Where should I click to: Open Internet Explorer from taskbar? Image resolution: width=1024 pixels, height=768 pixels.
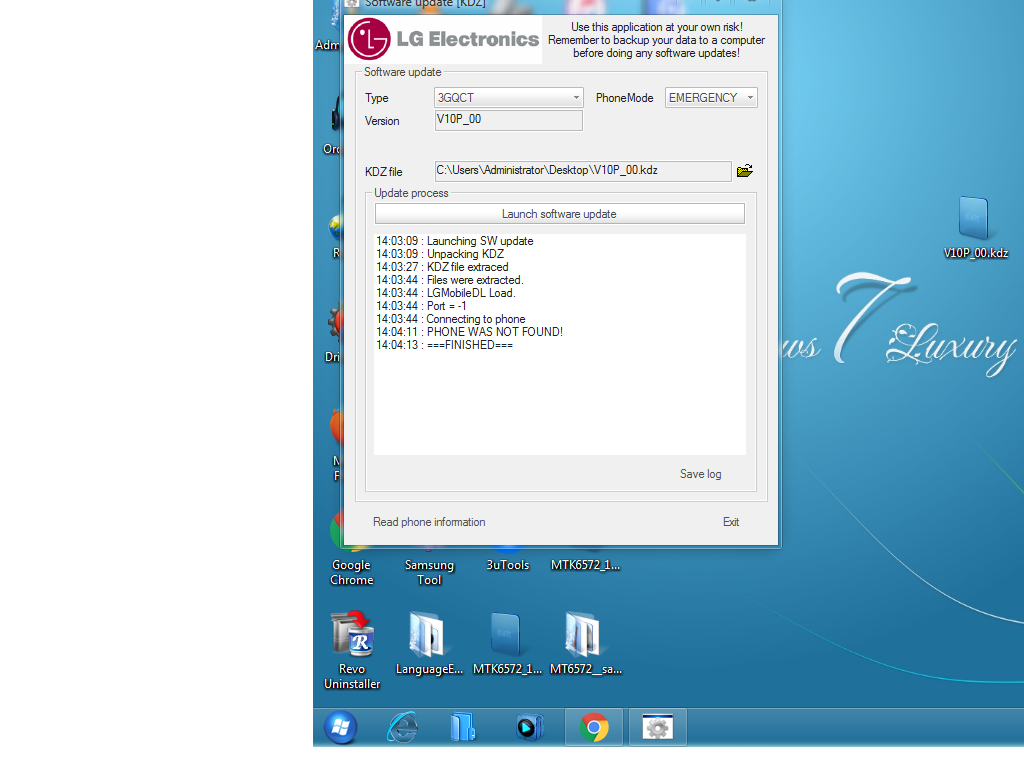(x=402, y=727)
